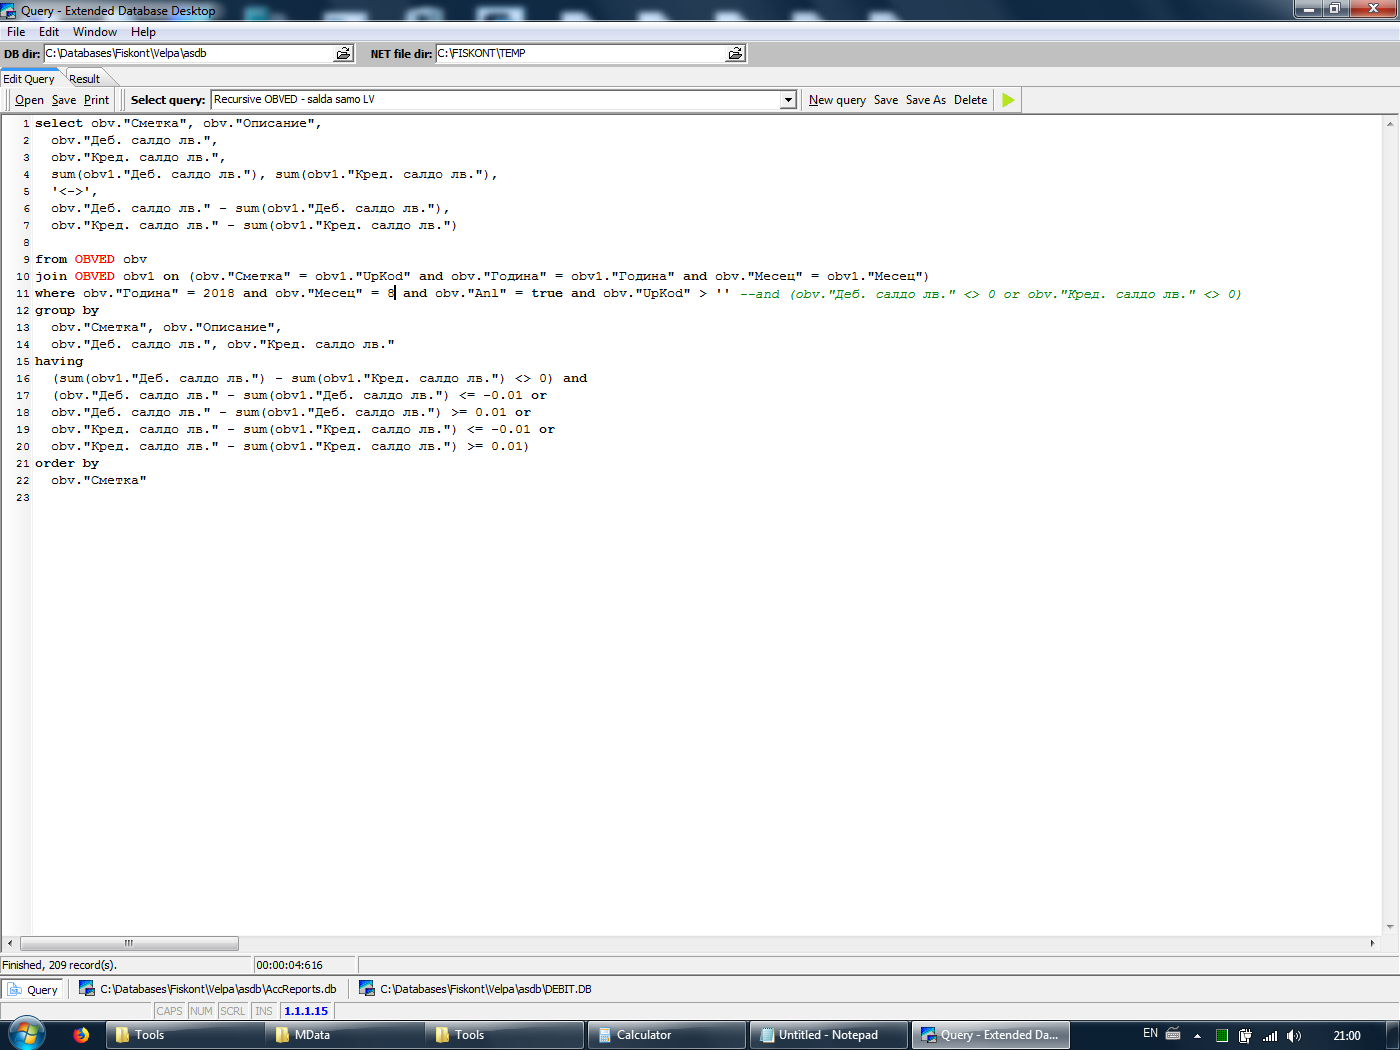Click the power plug tray icon
1400x1050 pixels.
[1245, 1036]
